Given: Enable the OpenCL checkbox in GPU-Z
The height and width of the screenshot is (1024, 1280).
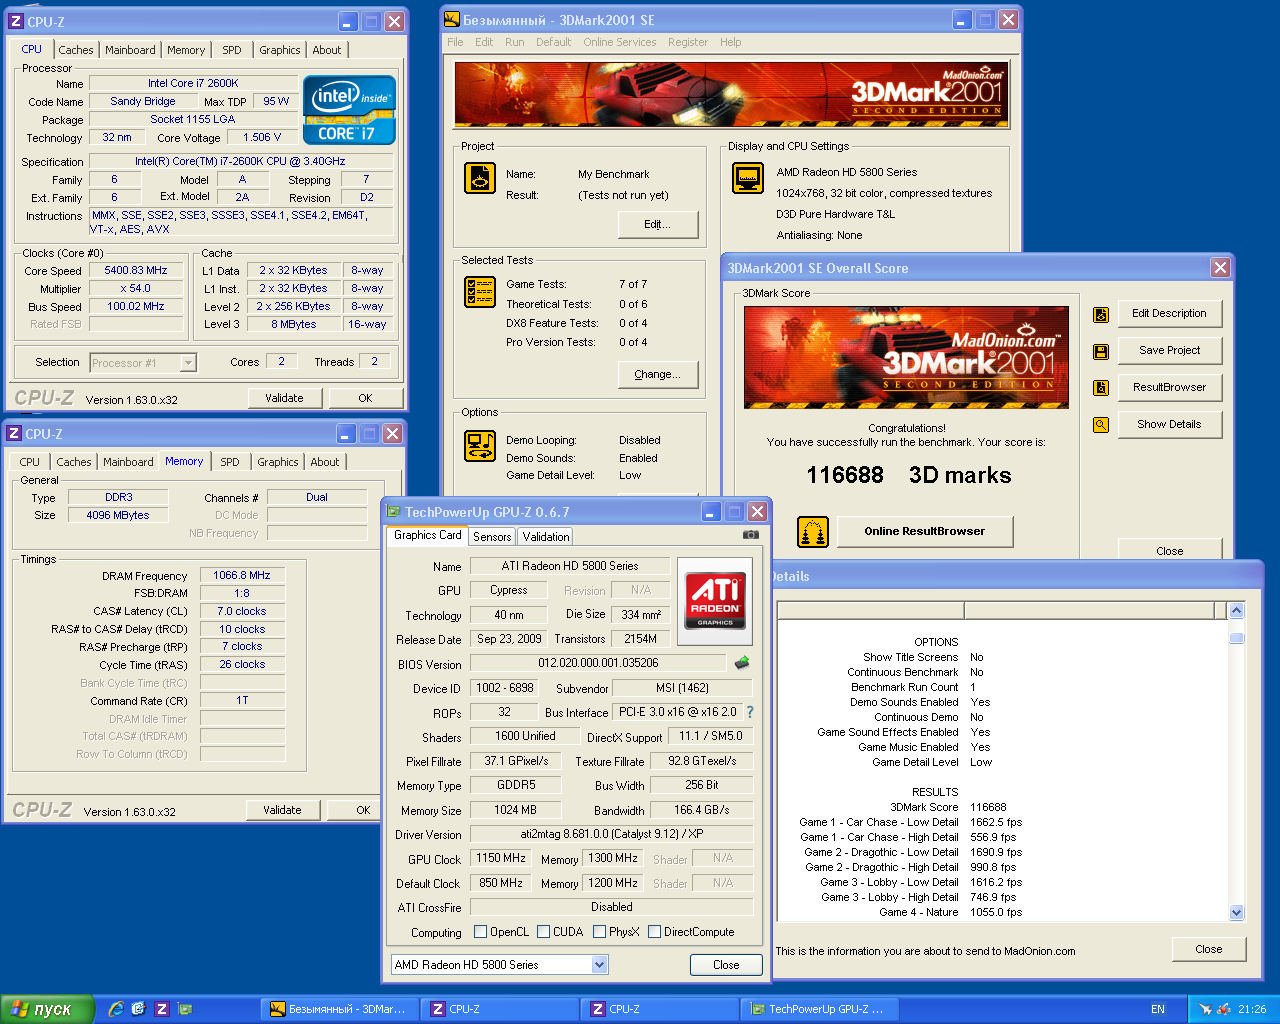Looking at the screenshot, I should (480, 932).
